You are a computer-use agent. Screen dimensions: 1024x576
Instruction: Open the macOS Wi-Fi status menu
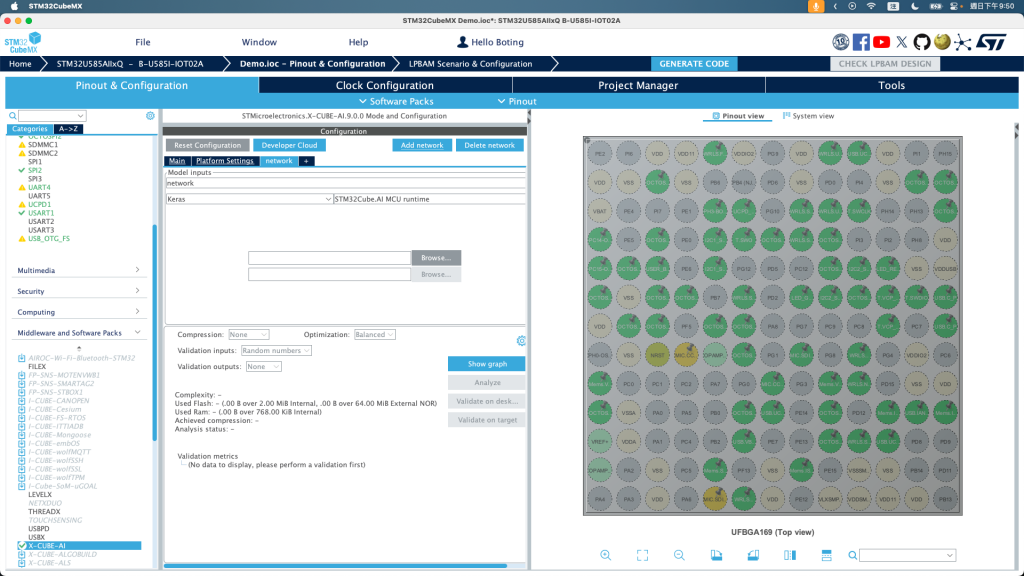click(x=871, y=6)
